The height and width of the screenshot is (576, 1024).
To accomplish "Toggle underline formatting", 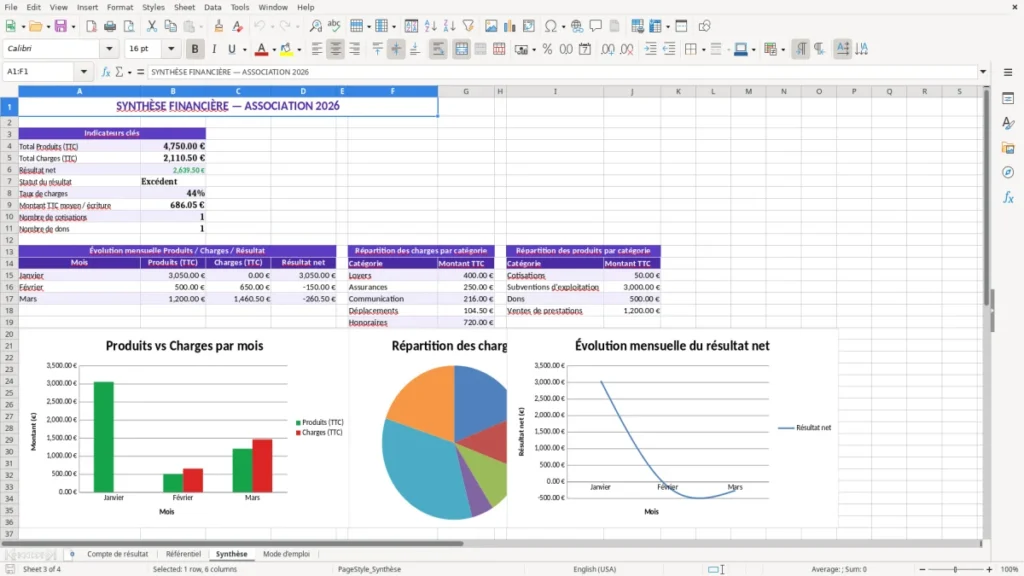I will click(x=231, y=49).
